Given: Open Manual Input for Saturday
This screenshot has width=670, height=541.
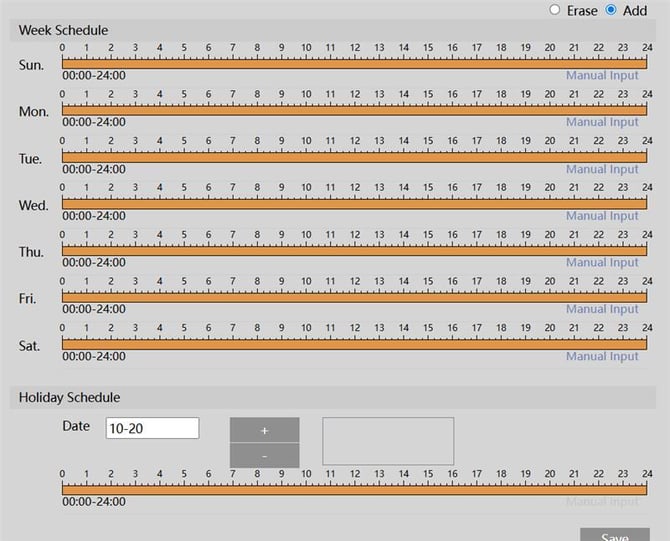Looking at the screenshot, I should coord(602,356).
